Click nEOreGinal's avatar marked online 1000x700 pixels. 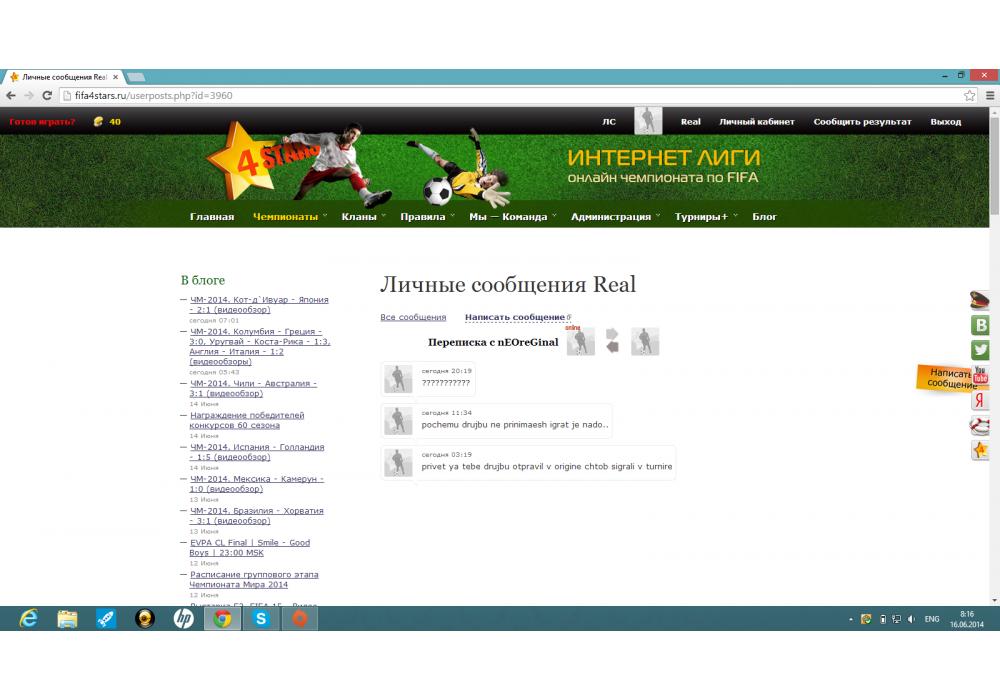(x=580, y=342)
